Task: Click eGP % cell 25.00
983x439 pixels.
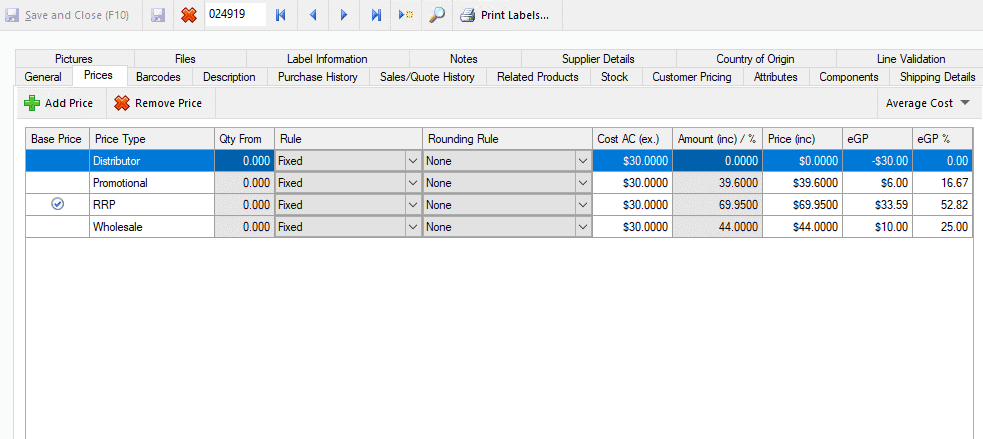Action: pyautogui.click(x=943, y=227)
